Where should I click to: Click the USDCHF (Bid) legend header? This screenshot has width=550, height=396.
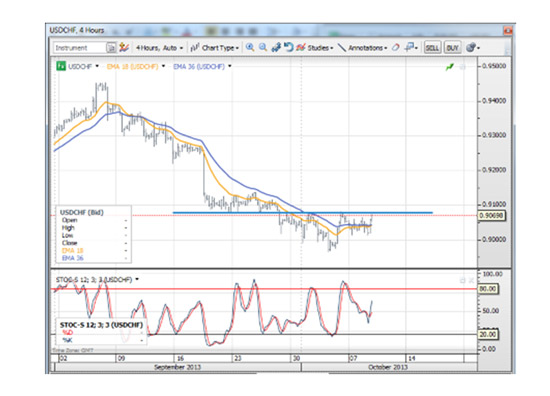[x=82, y=213]
